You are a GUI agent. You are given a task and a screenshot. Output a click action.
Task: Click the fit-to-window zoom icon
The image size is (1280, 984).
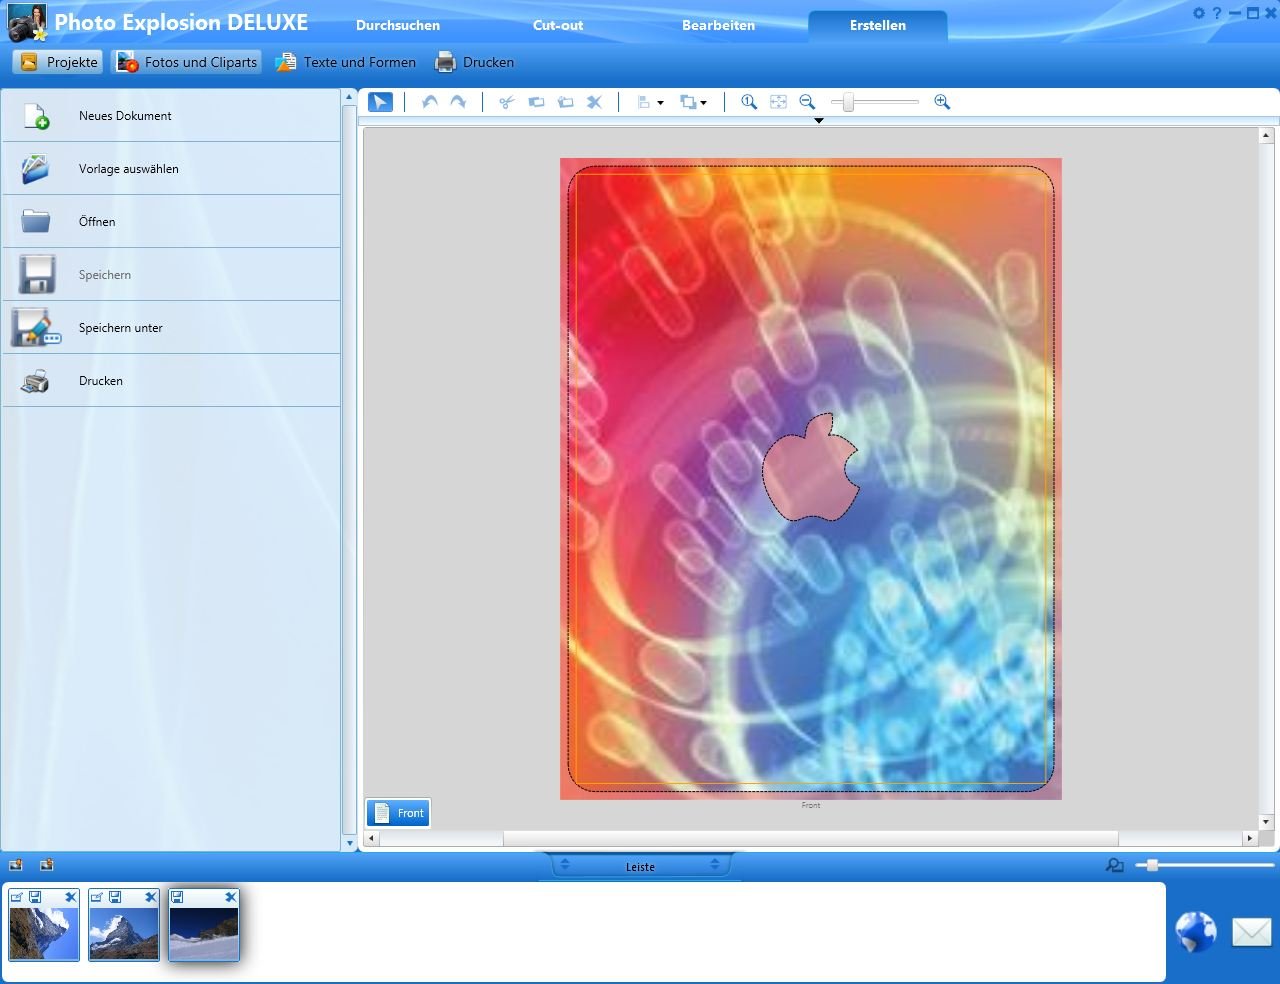coord(778,102)
